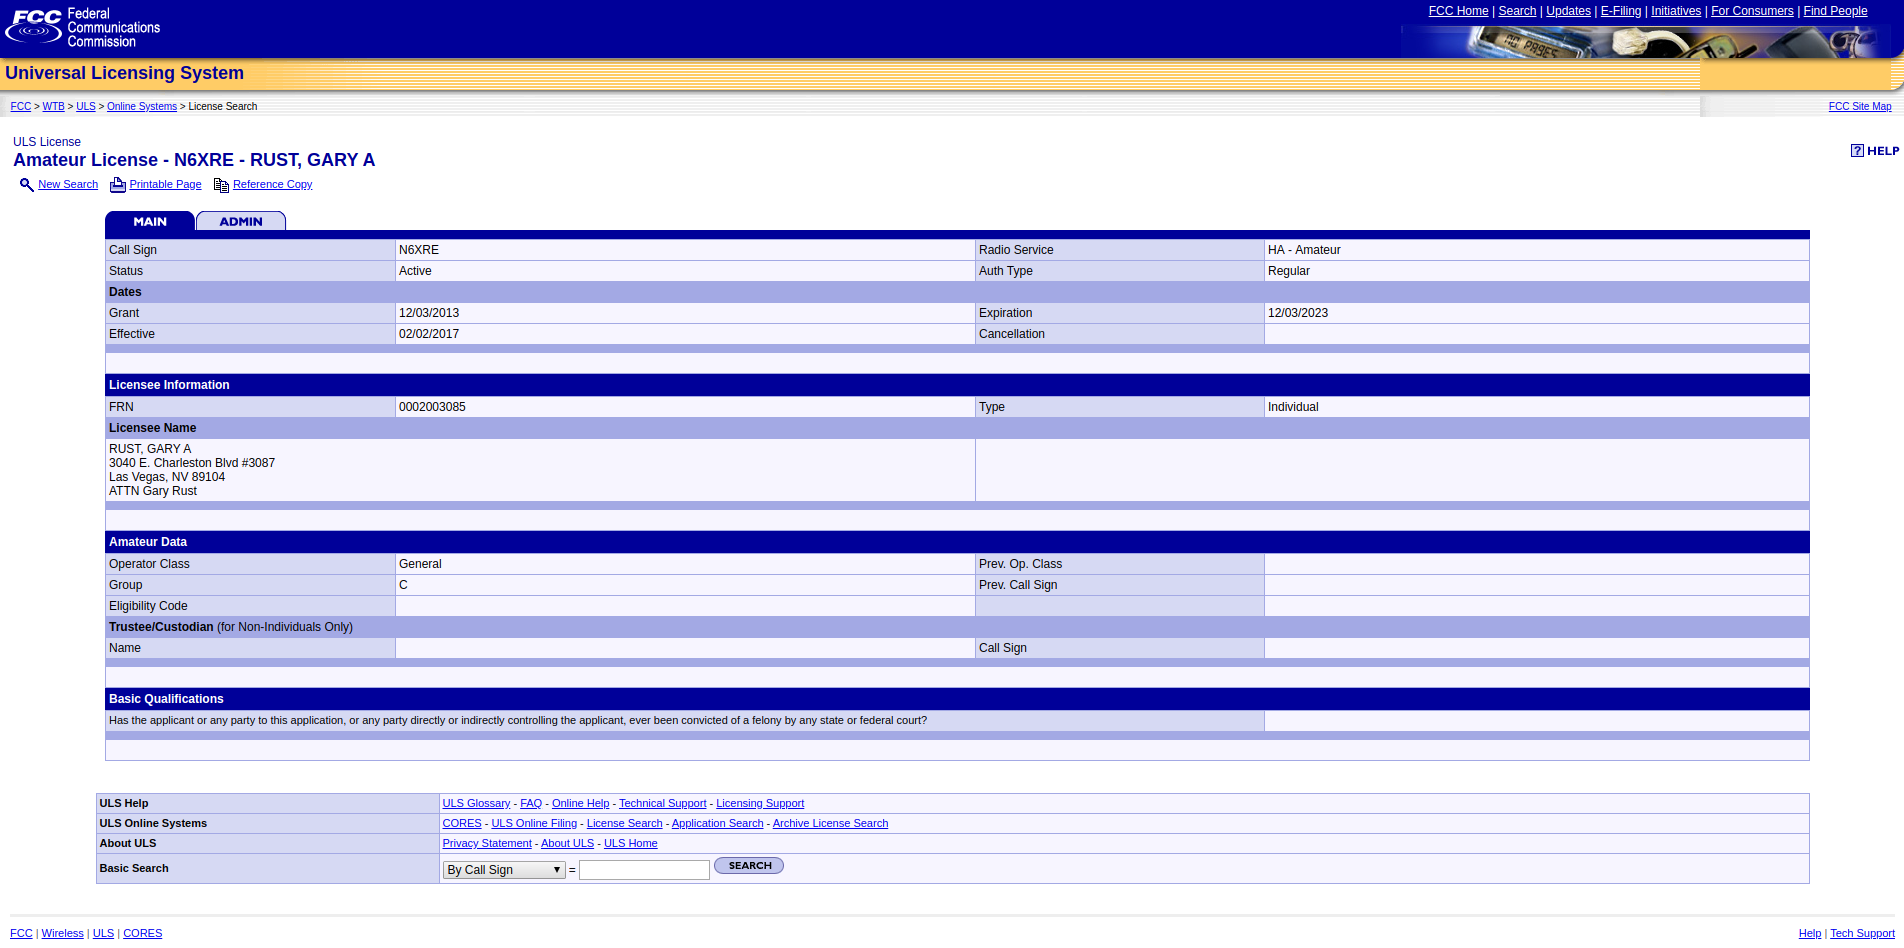Image resolution: width=1904 pixels, height=948 pixels.
Task: Open the By Call Sign dropdown
Action: point(504,870)
